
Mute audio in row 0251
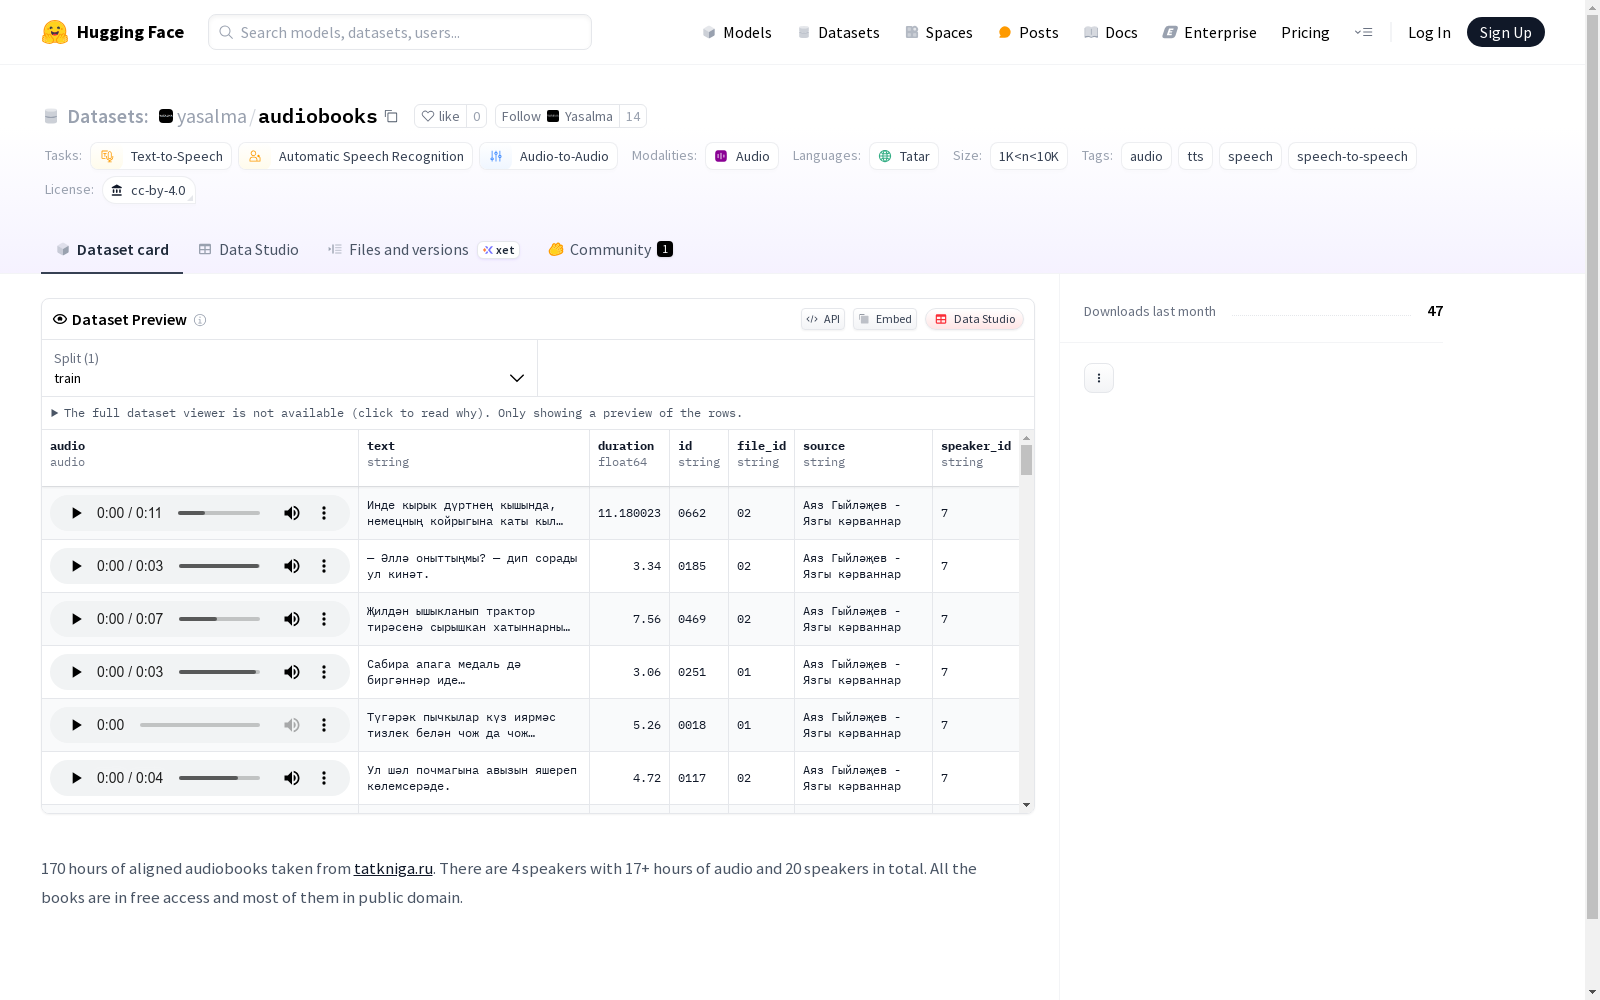pos(292,672)
